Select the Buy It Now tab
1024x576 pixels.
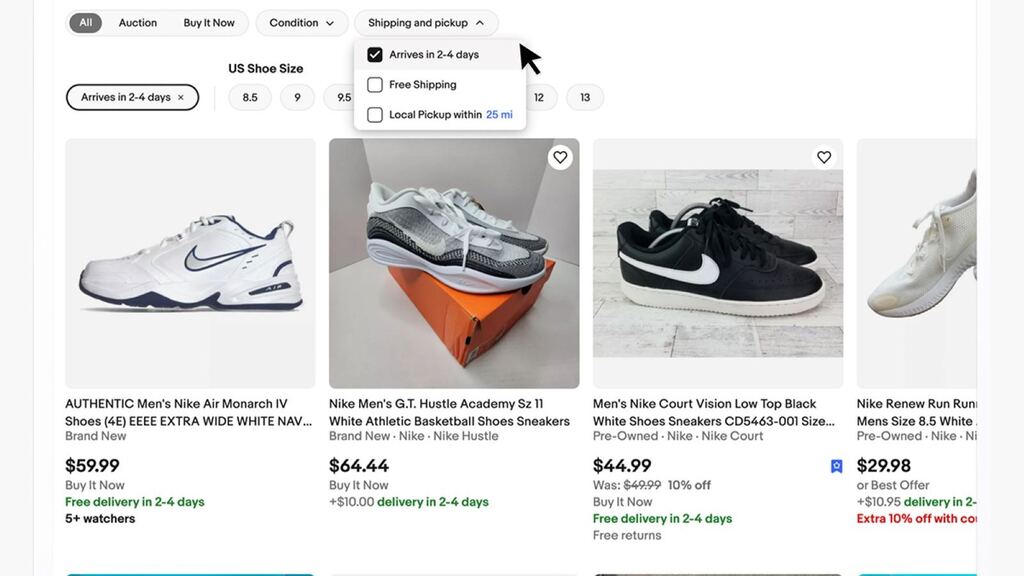(x=209, y=23)
